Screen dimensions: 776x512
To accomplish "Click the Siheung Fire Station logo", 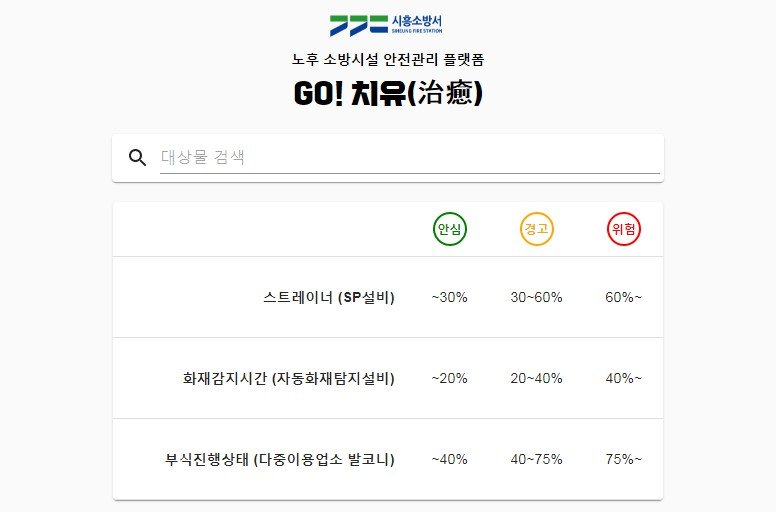I will coord(387,23).
